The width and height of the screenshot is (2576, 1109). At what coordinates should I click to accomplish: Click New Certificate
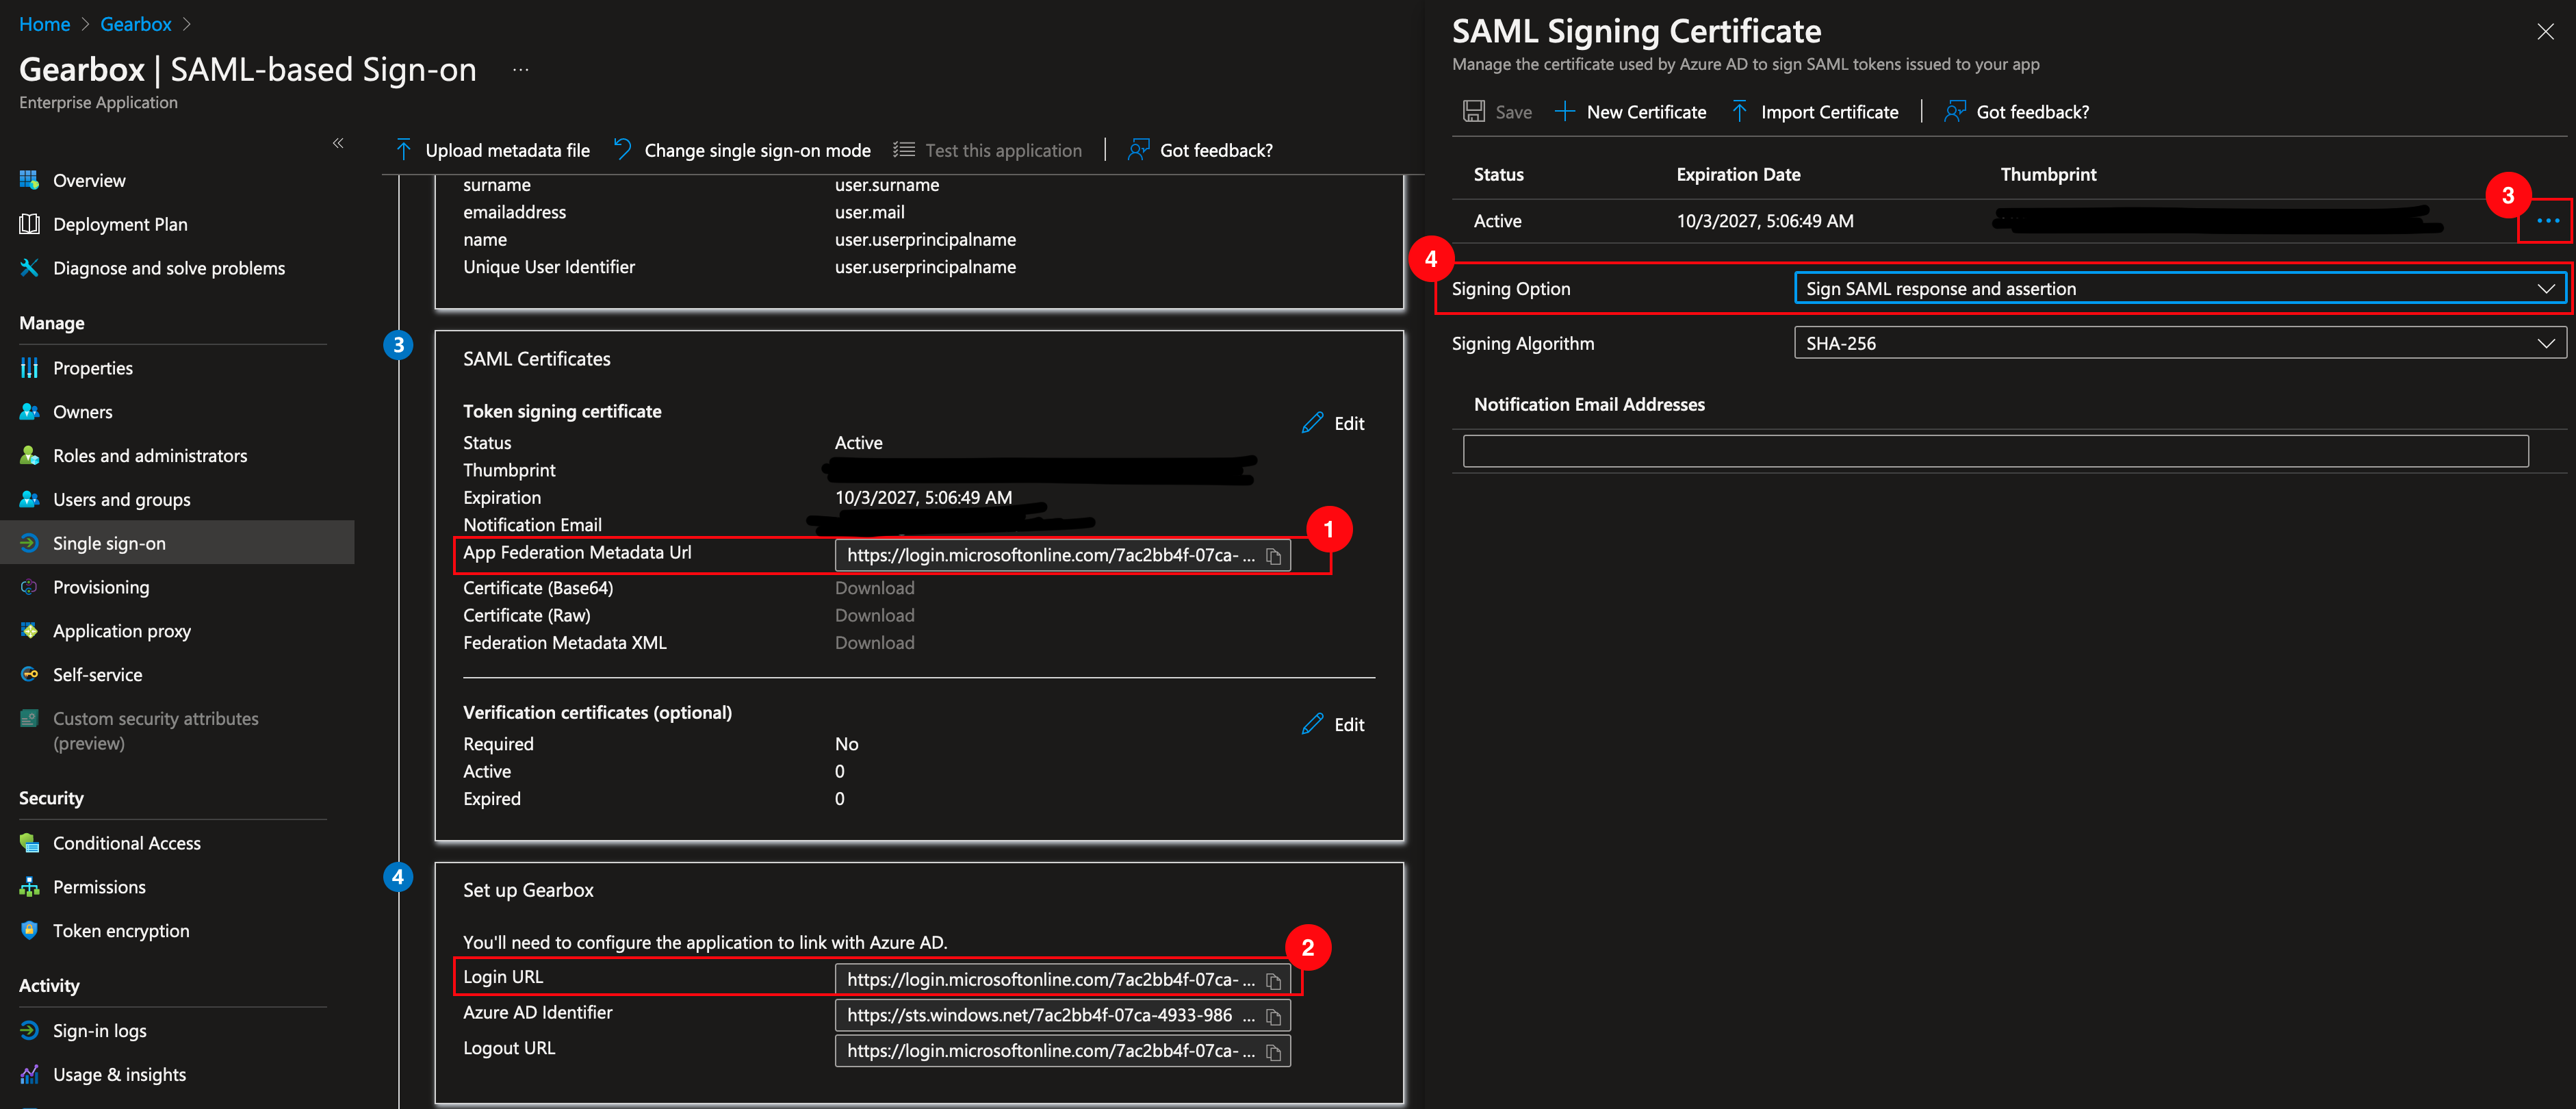point(1630,112)
